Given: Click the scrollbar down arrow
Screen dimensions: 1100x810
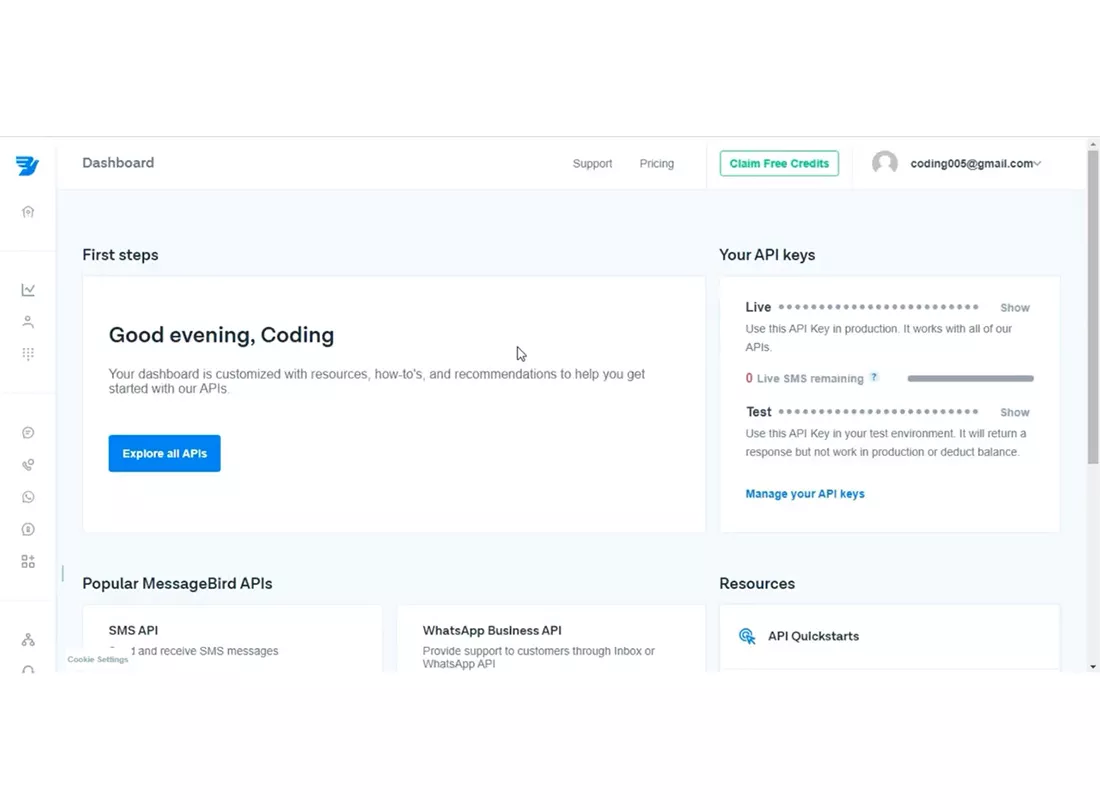Looking at the screenshot, I should pos(1093,666).
